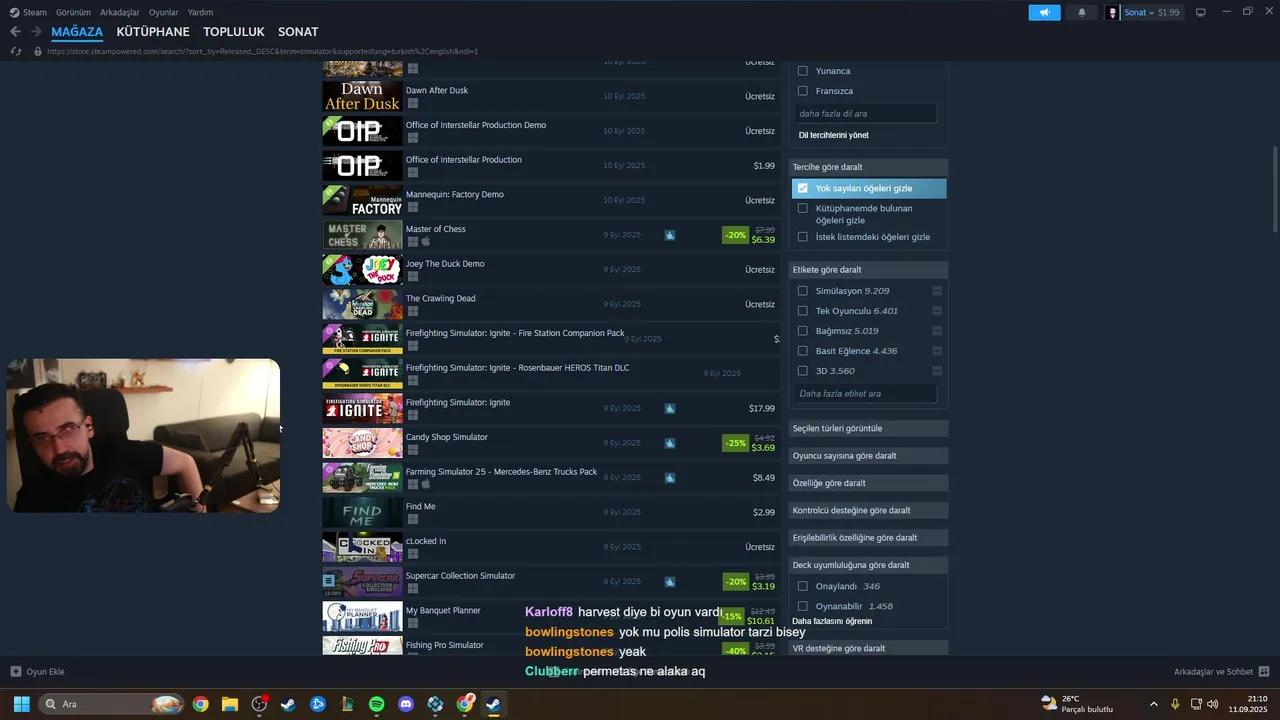Click the active Steam taskbar icon
Viewport: 1280px width, 720px height.
tap(493, 704)
